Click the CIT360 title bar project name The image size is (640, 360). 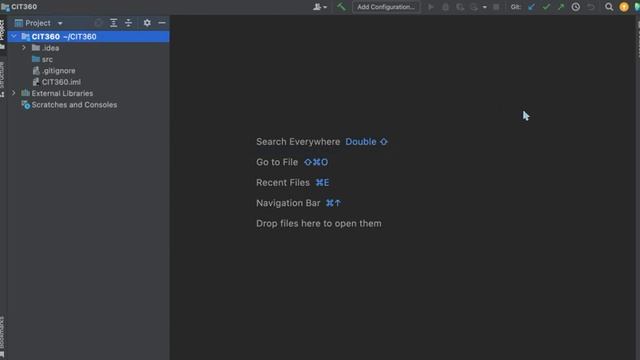pos(24,7)
